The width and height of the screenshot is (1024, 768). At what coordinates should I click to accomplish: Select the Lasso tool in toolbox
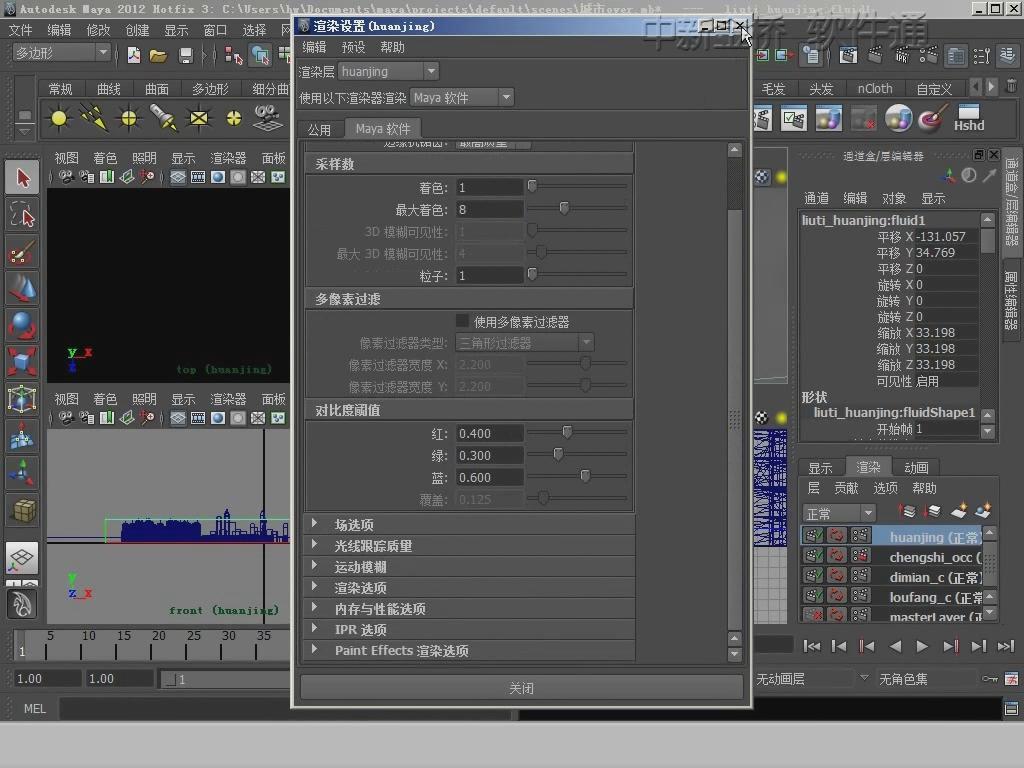point(22,215)
